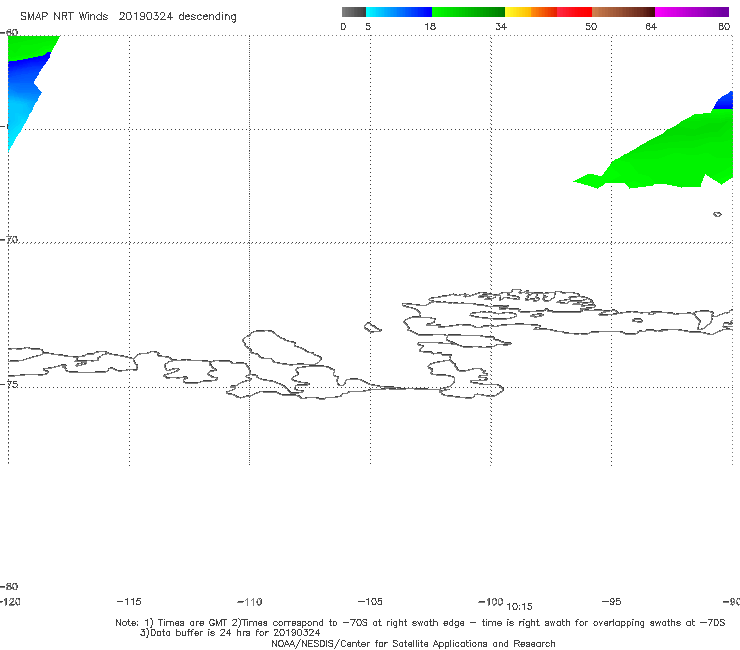Click the small blue wind patch at right edge
740x650 pixels.
click(724, 101)
